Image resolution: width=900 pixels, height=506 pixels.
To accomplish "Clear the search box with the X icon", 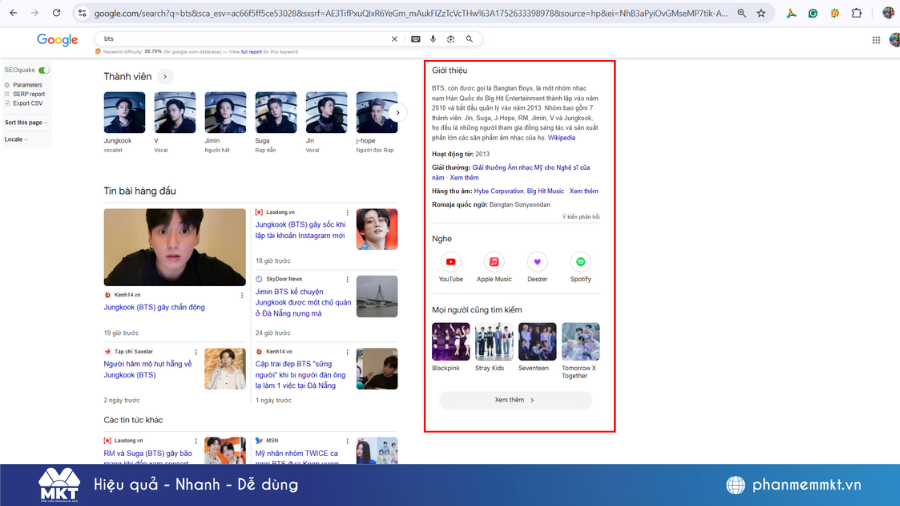I will coord(394,39).
